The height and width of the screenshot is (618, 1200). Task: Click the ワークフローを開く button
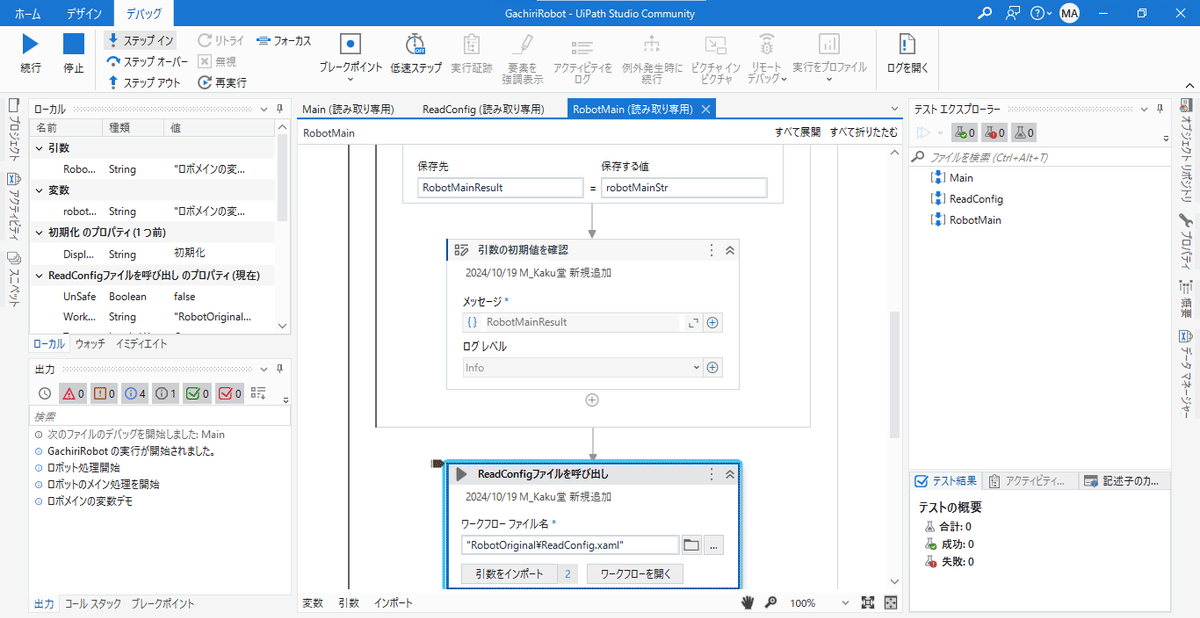tap(635, 574)
